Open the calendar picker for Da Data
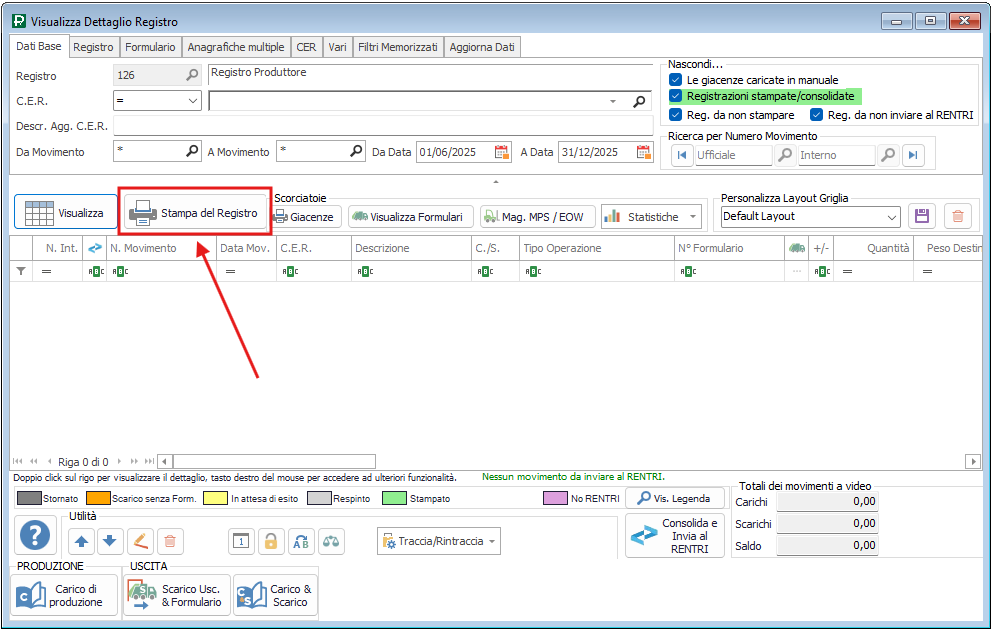 coord(502,152)
